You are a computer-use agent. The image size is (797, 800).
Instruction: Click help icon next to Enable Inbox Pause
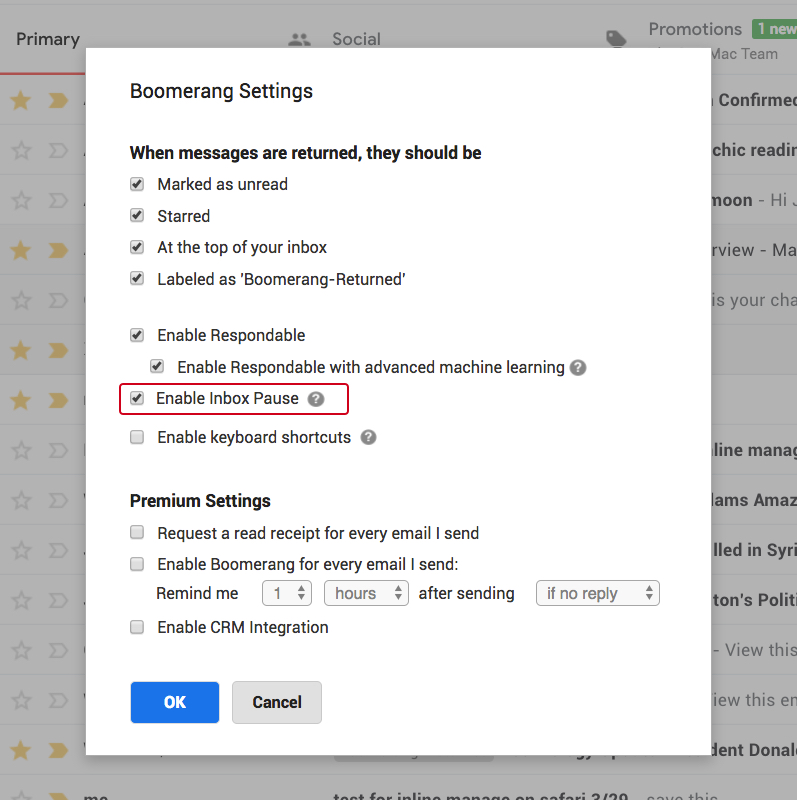(316, 399)
